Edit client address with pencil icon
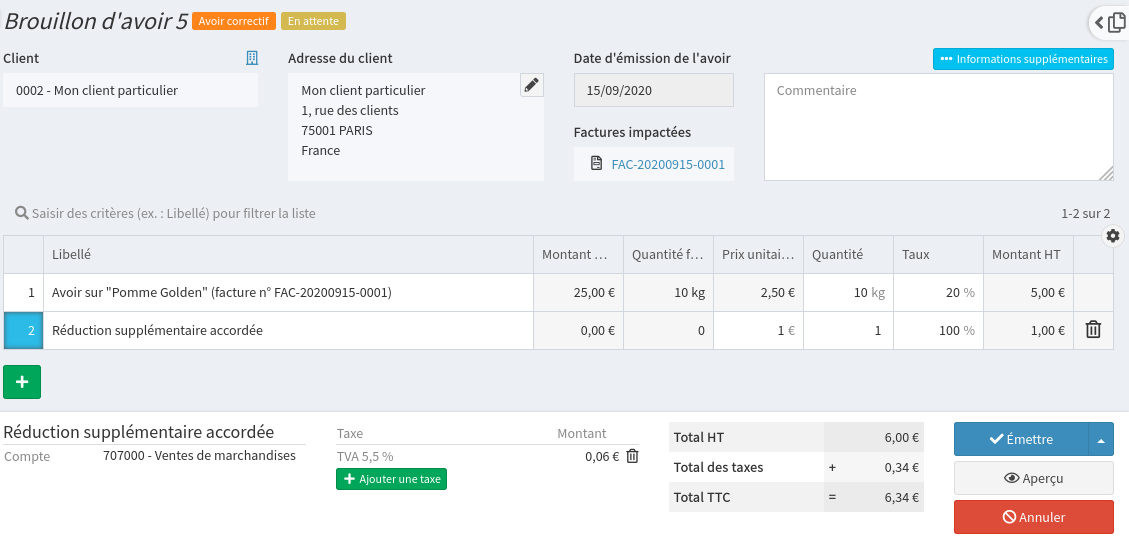 click(532, 85)
